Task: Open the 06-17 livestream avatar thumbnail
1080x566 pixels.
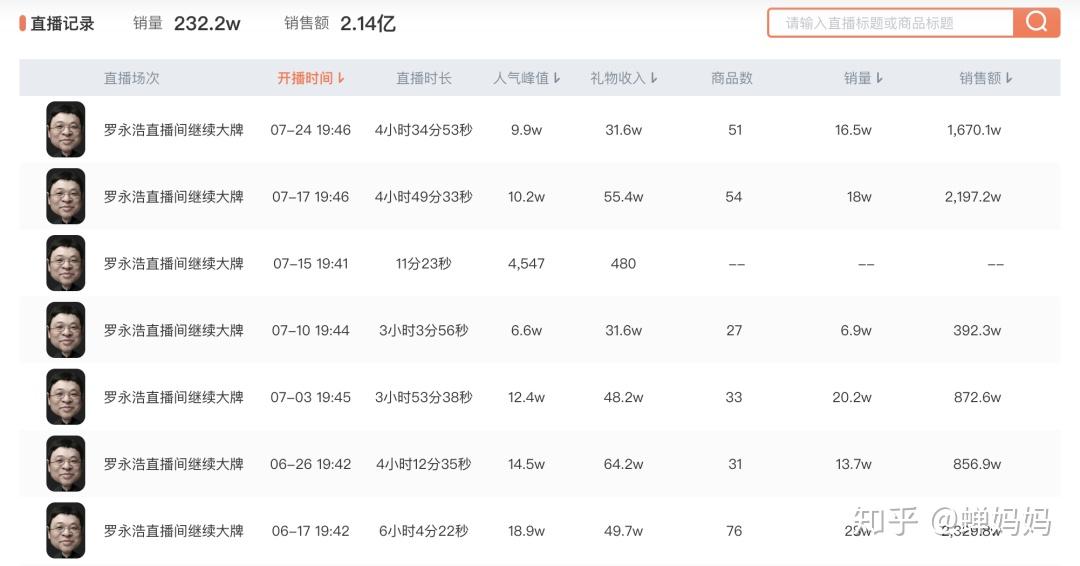Action: tap(66, 531)
